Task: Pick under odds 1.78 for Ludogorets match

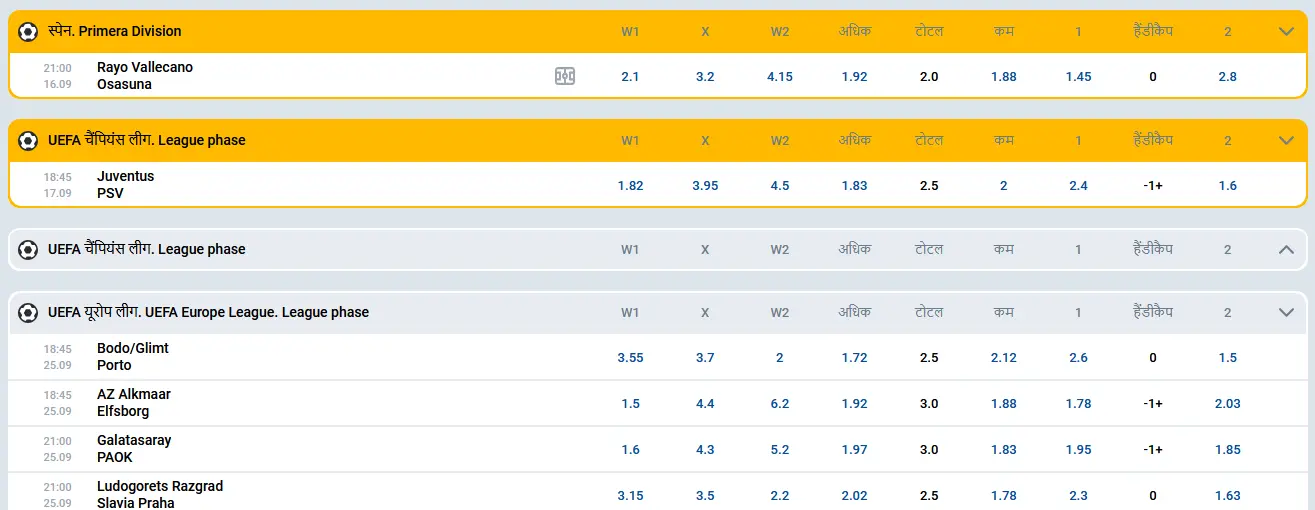Action: tap(1004, 496)
